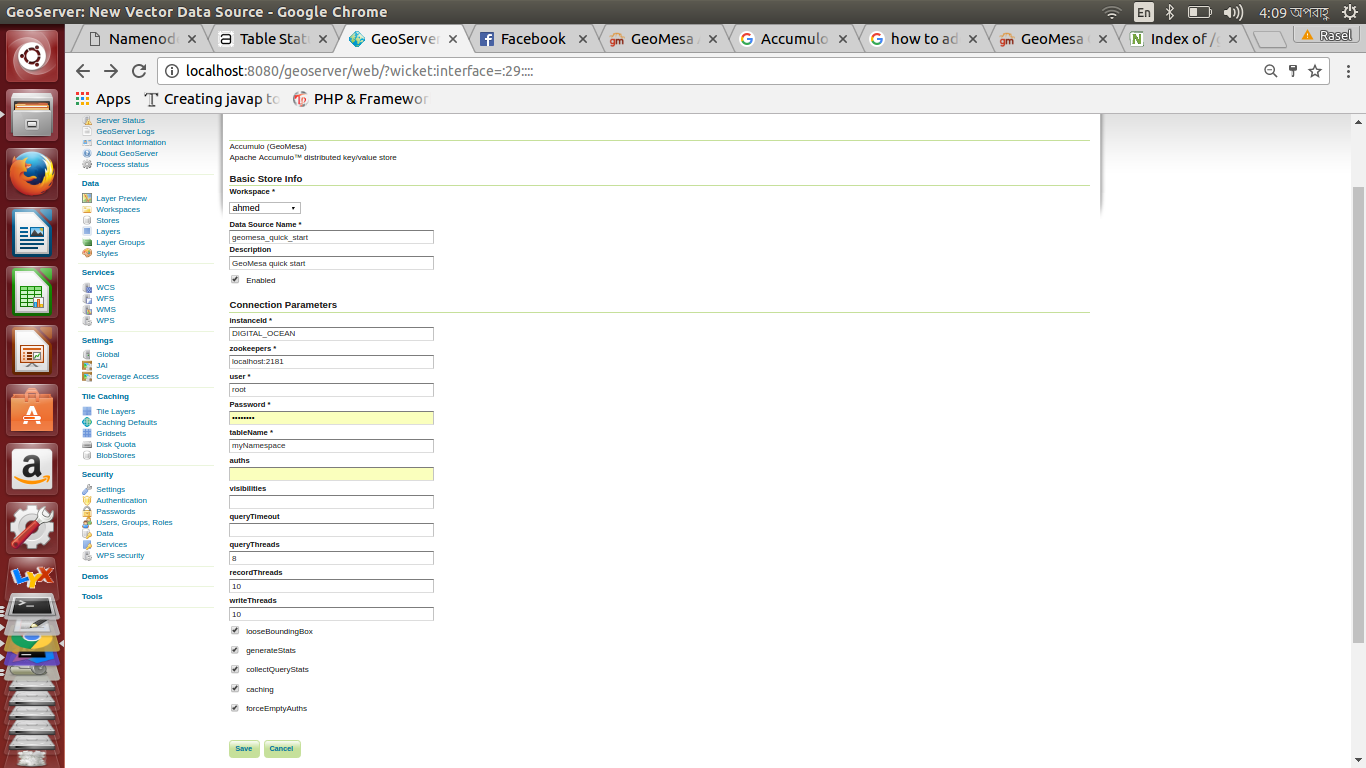The height and width of the screenshot is (768, 1366).
Task: Click the Workspaces folder icon
Action: pos(87,210)
